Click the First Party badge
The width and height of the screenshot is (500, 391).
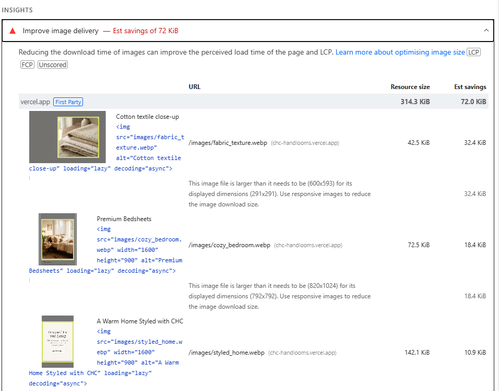[x=68, y=102]
